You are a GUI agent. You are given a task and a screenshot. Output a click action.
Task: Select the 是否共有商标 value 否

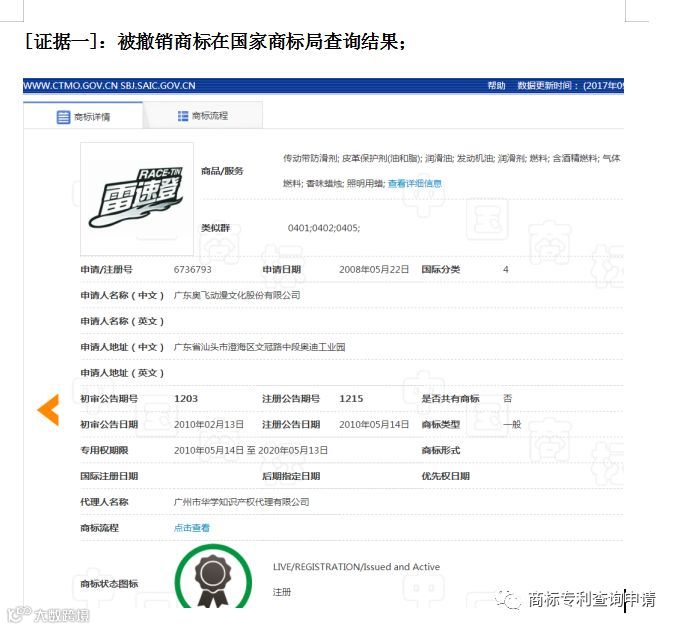click(x=507, y=398)
